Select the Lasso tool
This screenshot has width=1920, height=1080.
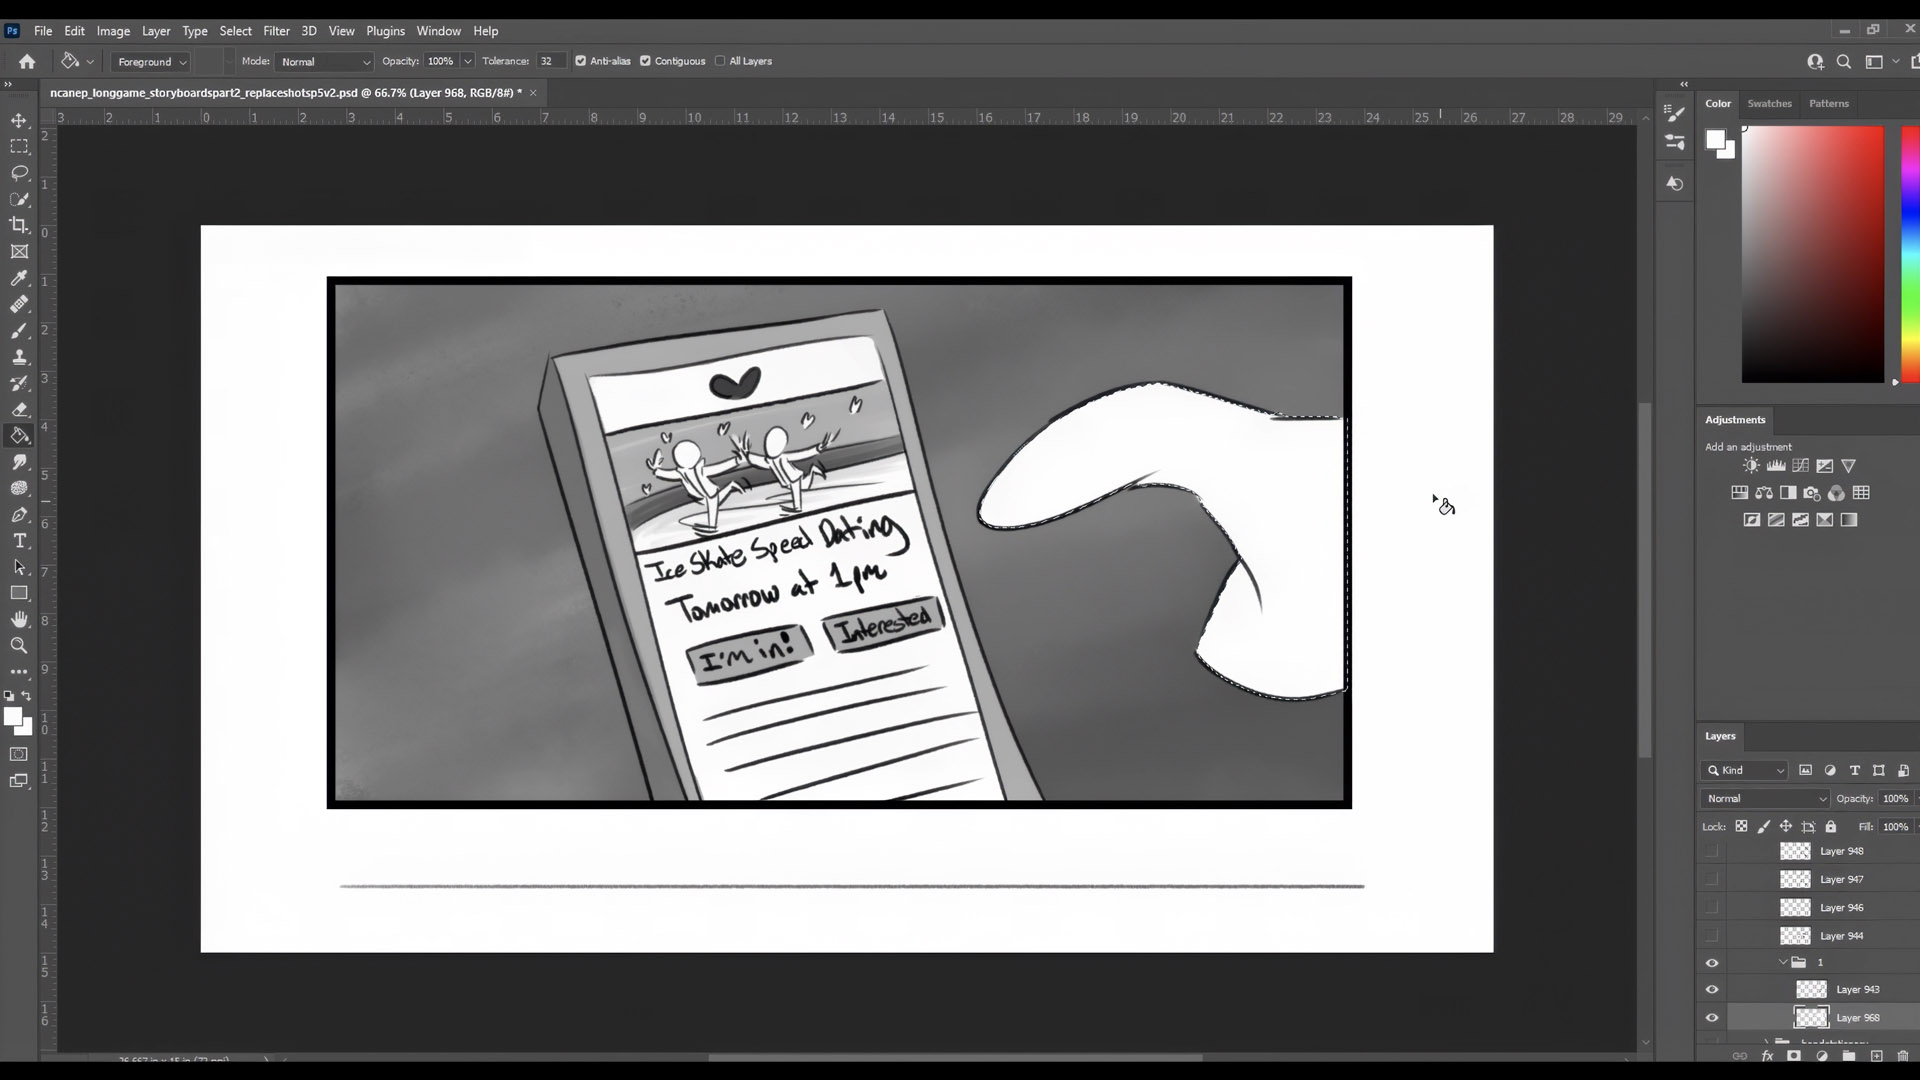click(x=19, y=173)
